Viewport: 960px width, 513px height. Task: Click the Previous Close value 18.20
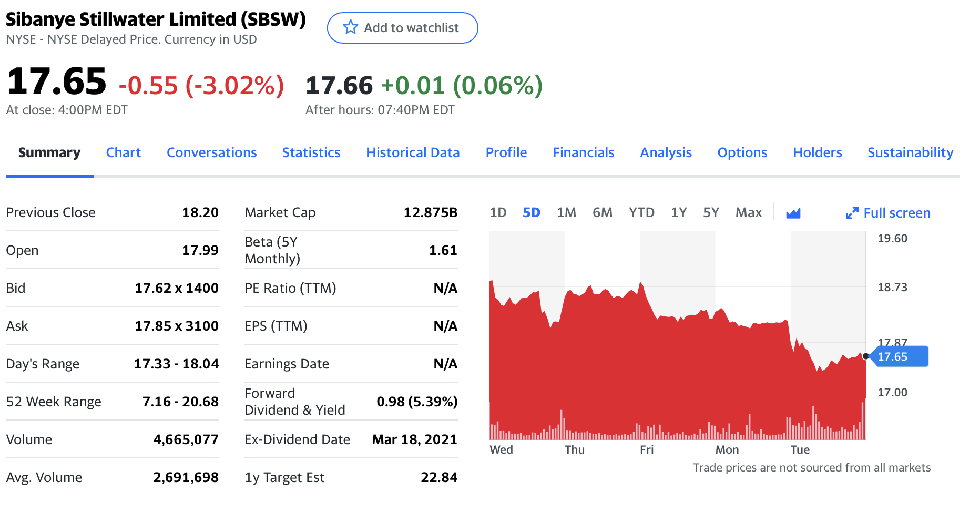point(200,212)
